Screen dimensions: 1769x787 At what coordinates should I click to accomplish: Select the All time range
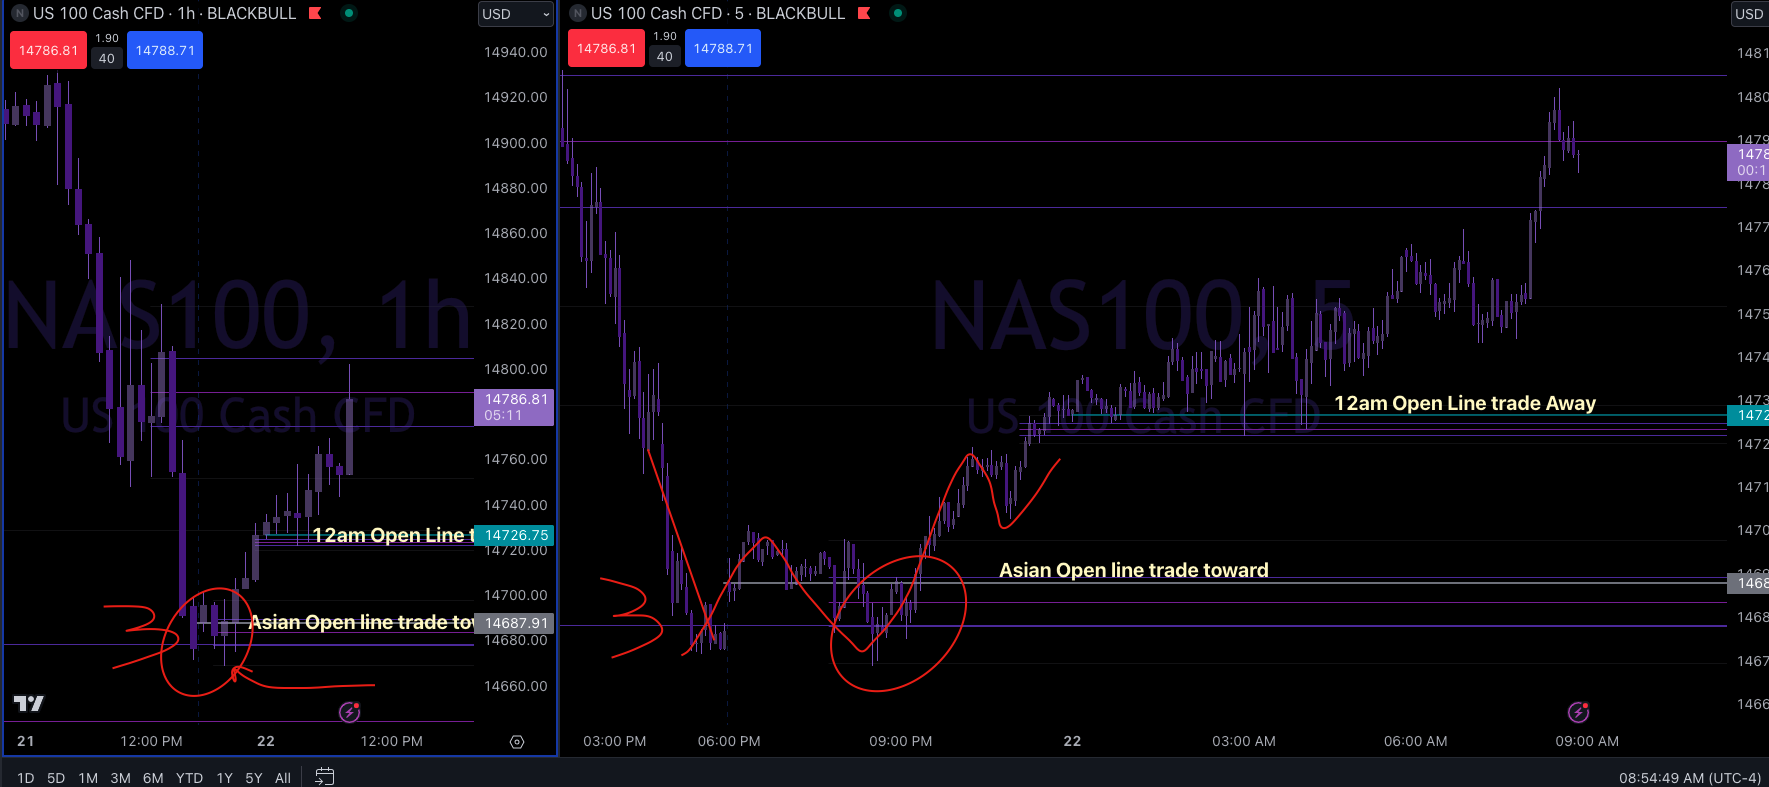(283, 778)
